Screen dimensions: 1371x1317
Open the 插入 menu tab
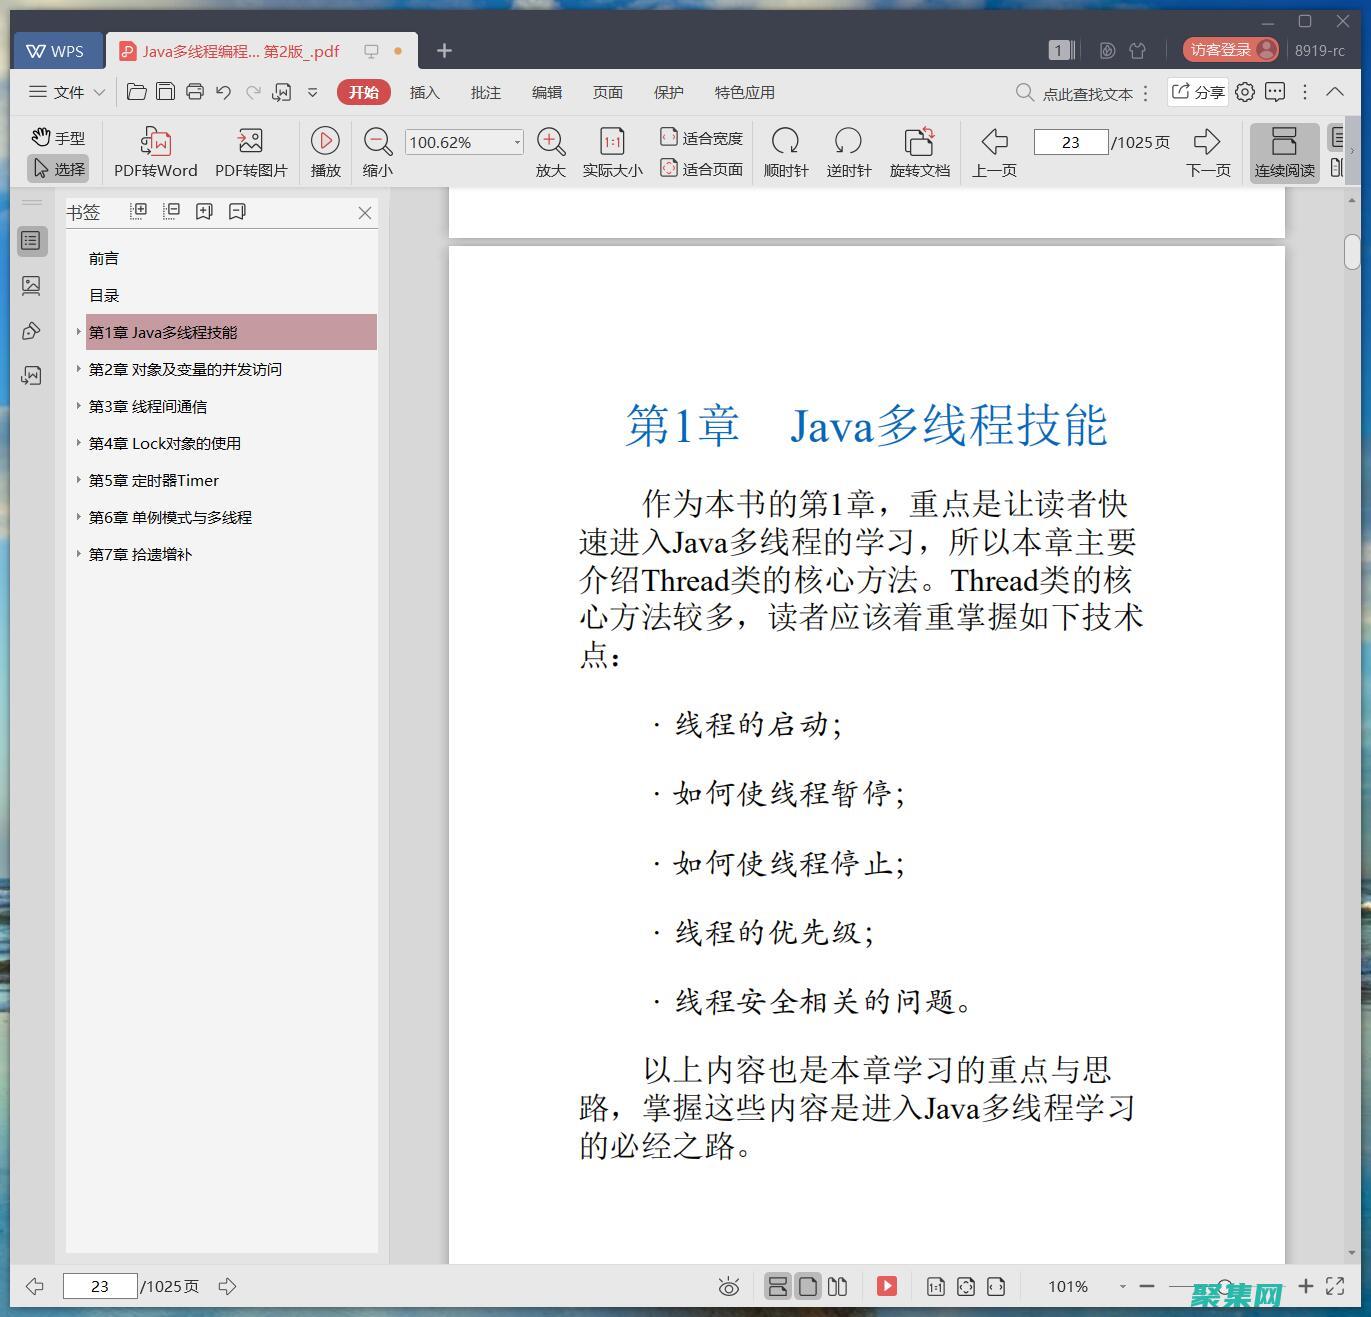point(424,92)
